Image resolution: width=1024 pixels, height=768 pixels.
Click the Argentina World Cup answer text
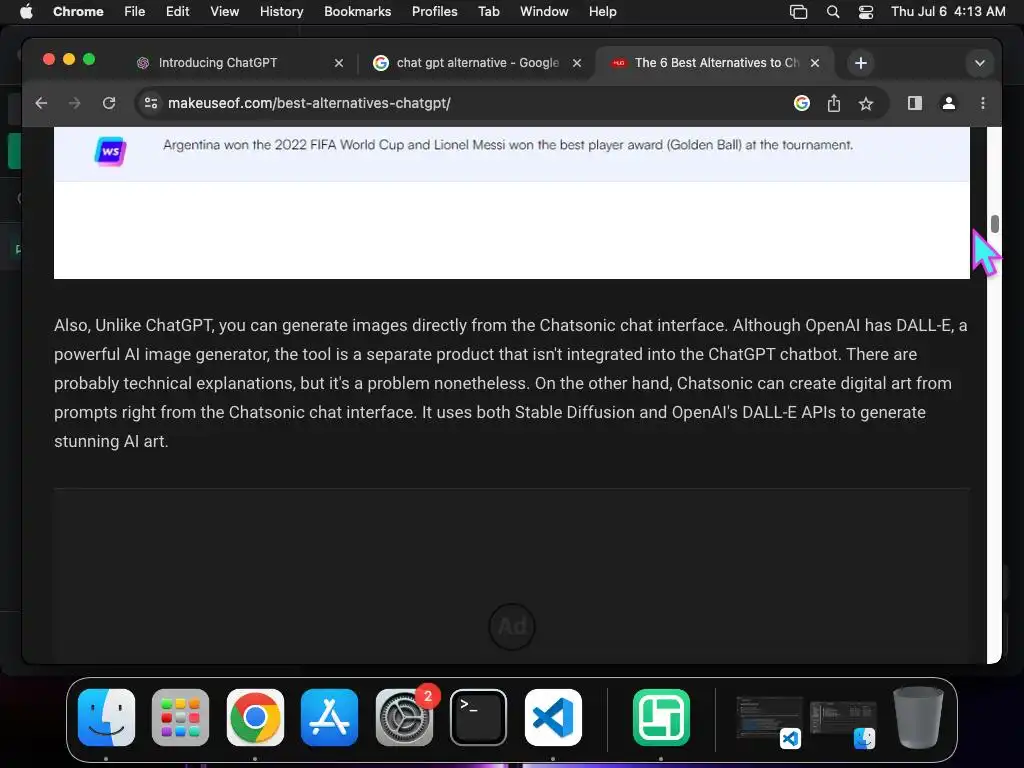tap(508, 145)
